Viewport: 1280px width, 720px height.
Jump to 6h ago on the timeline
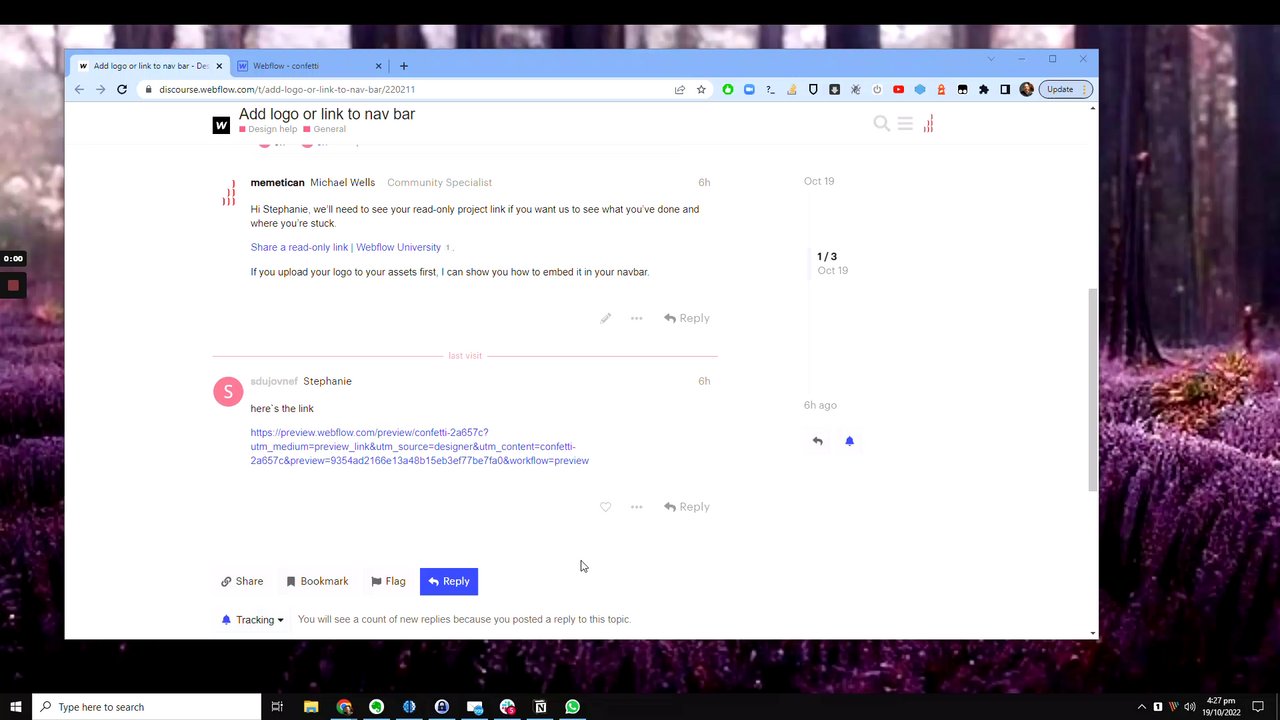coord(820,405)
